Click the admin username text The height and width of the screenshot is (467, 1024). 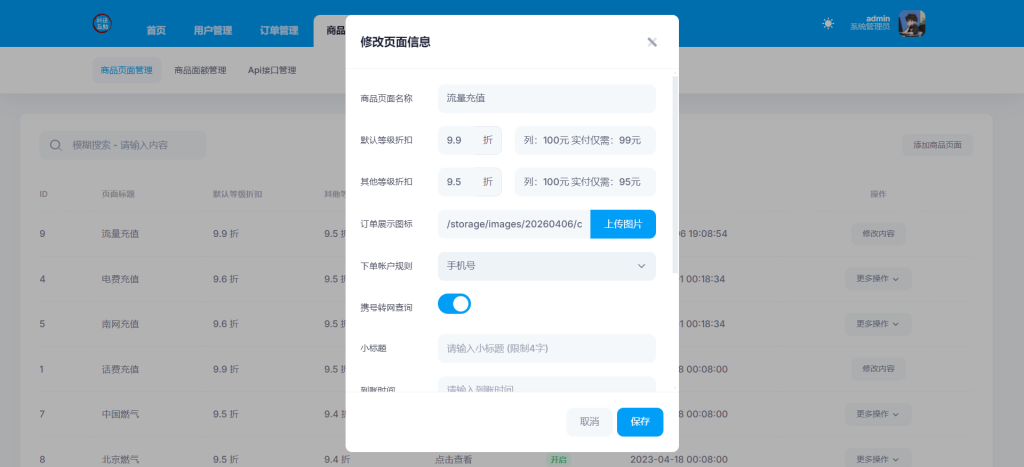pos(878,18)
